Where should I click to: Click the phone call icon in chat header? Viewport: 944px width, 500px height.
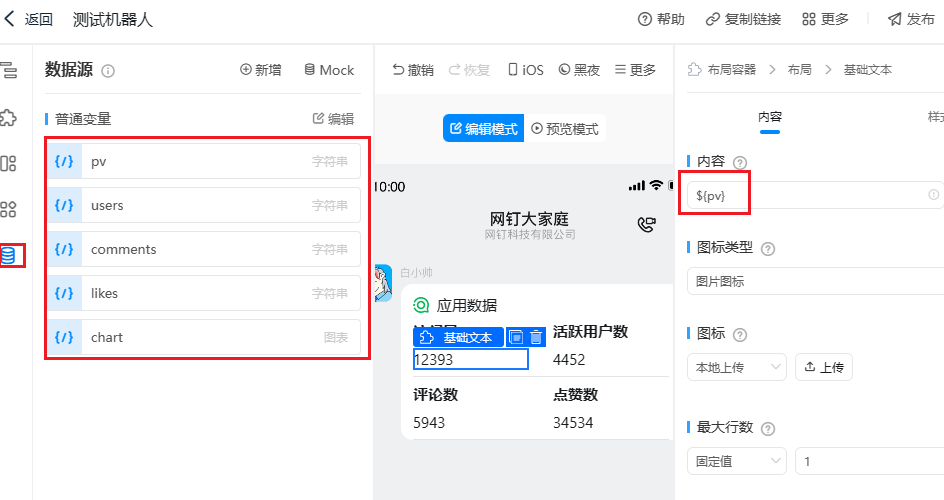646,224
